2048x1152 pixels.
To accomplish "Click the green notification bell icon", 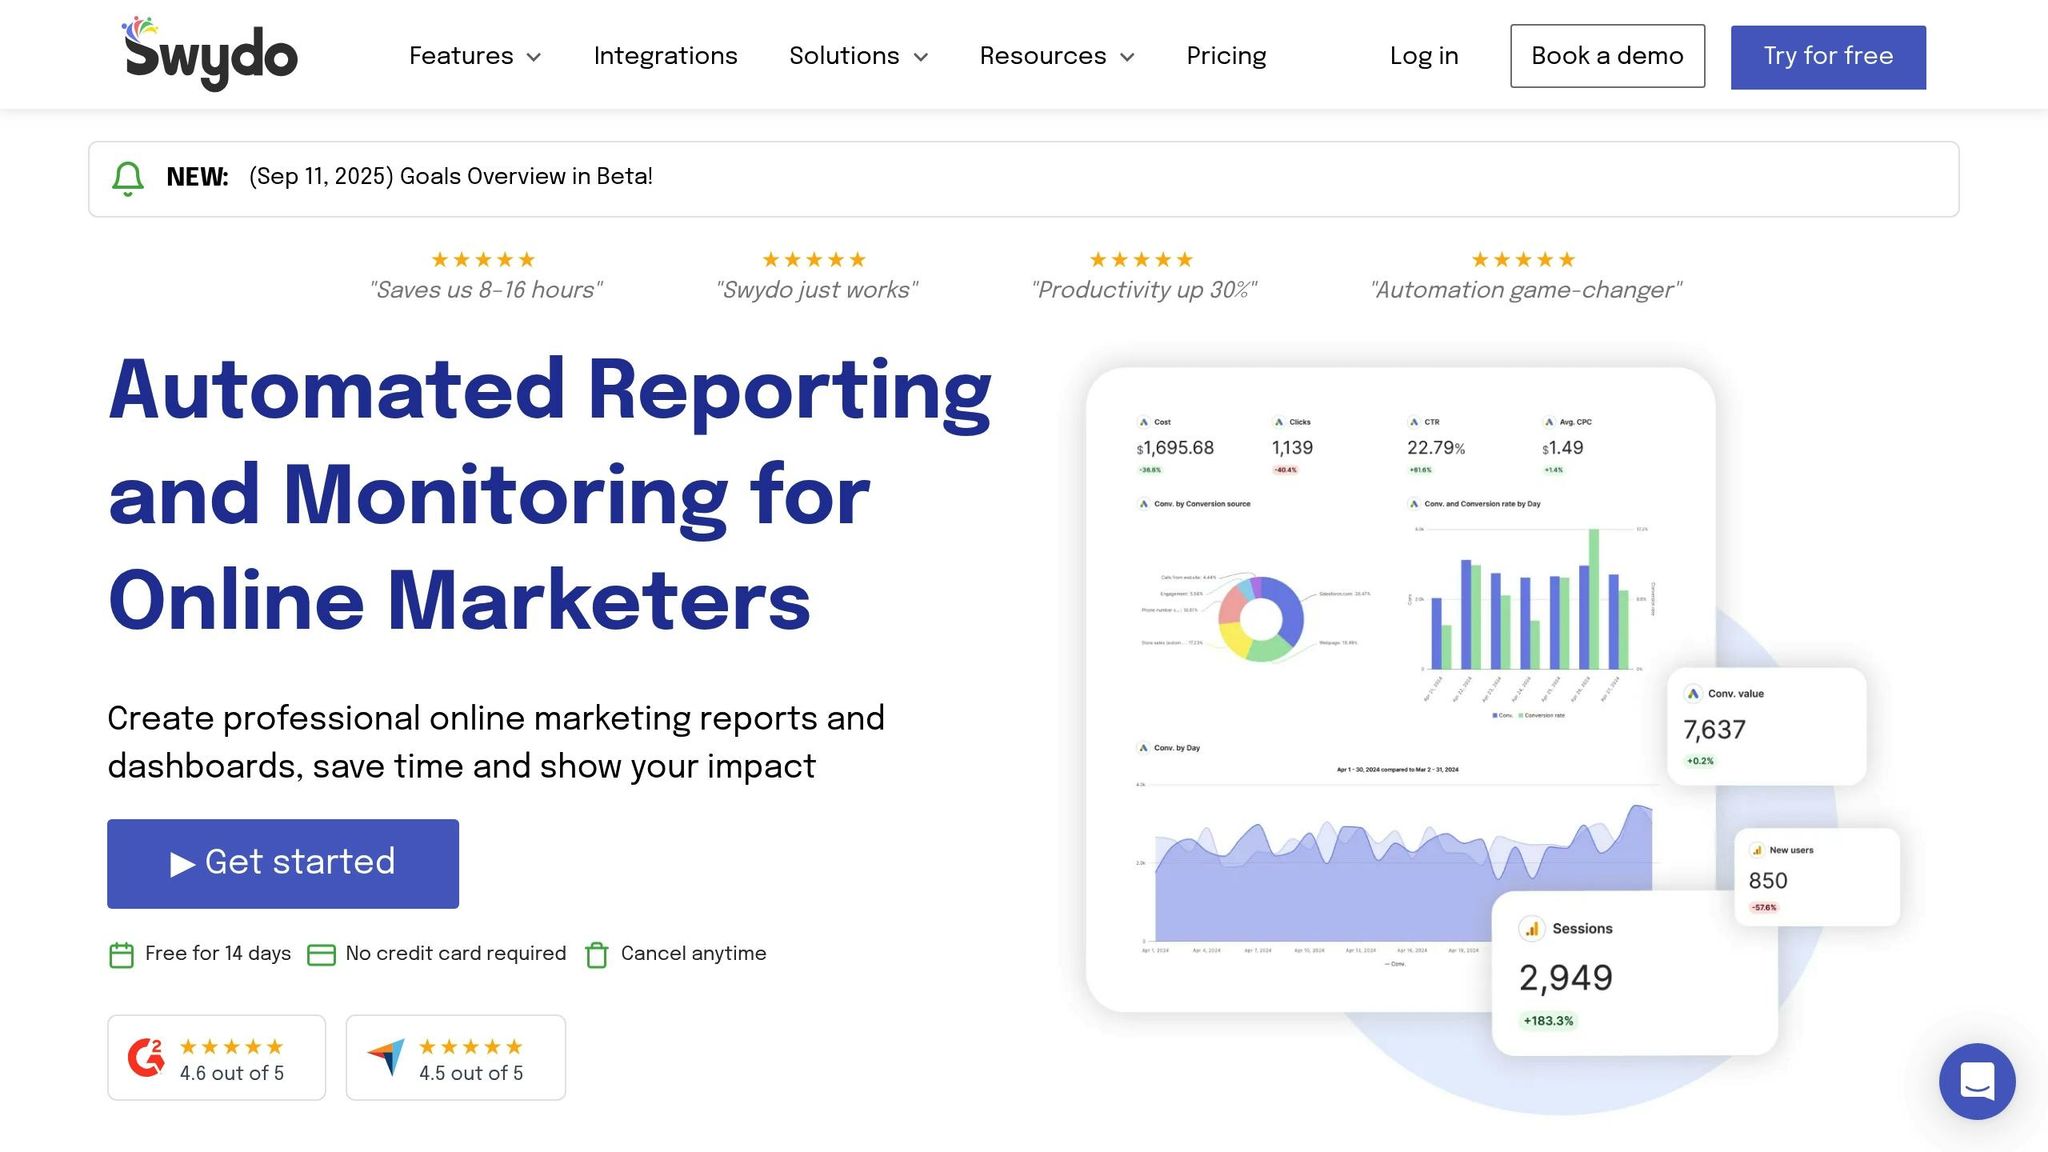I will pyautogui.click(x=128, y=178).
